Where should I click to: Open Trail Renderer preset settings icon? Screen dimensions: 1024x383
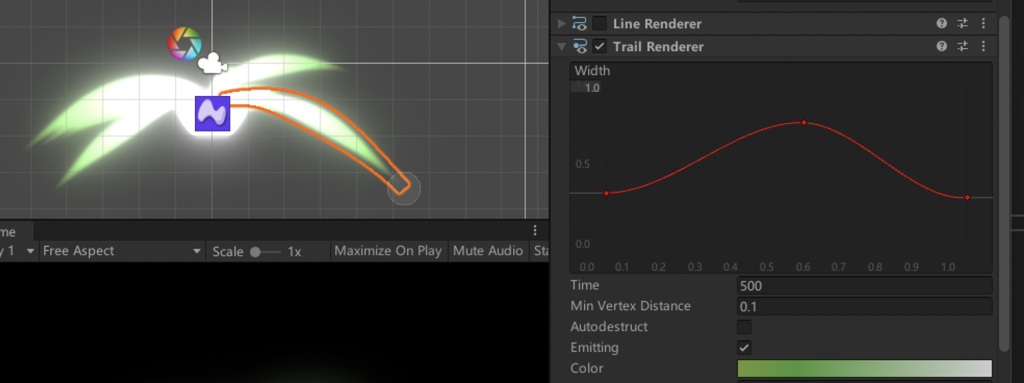963,46
